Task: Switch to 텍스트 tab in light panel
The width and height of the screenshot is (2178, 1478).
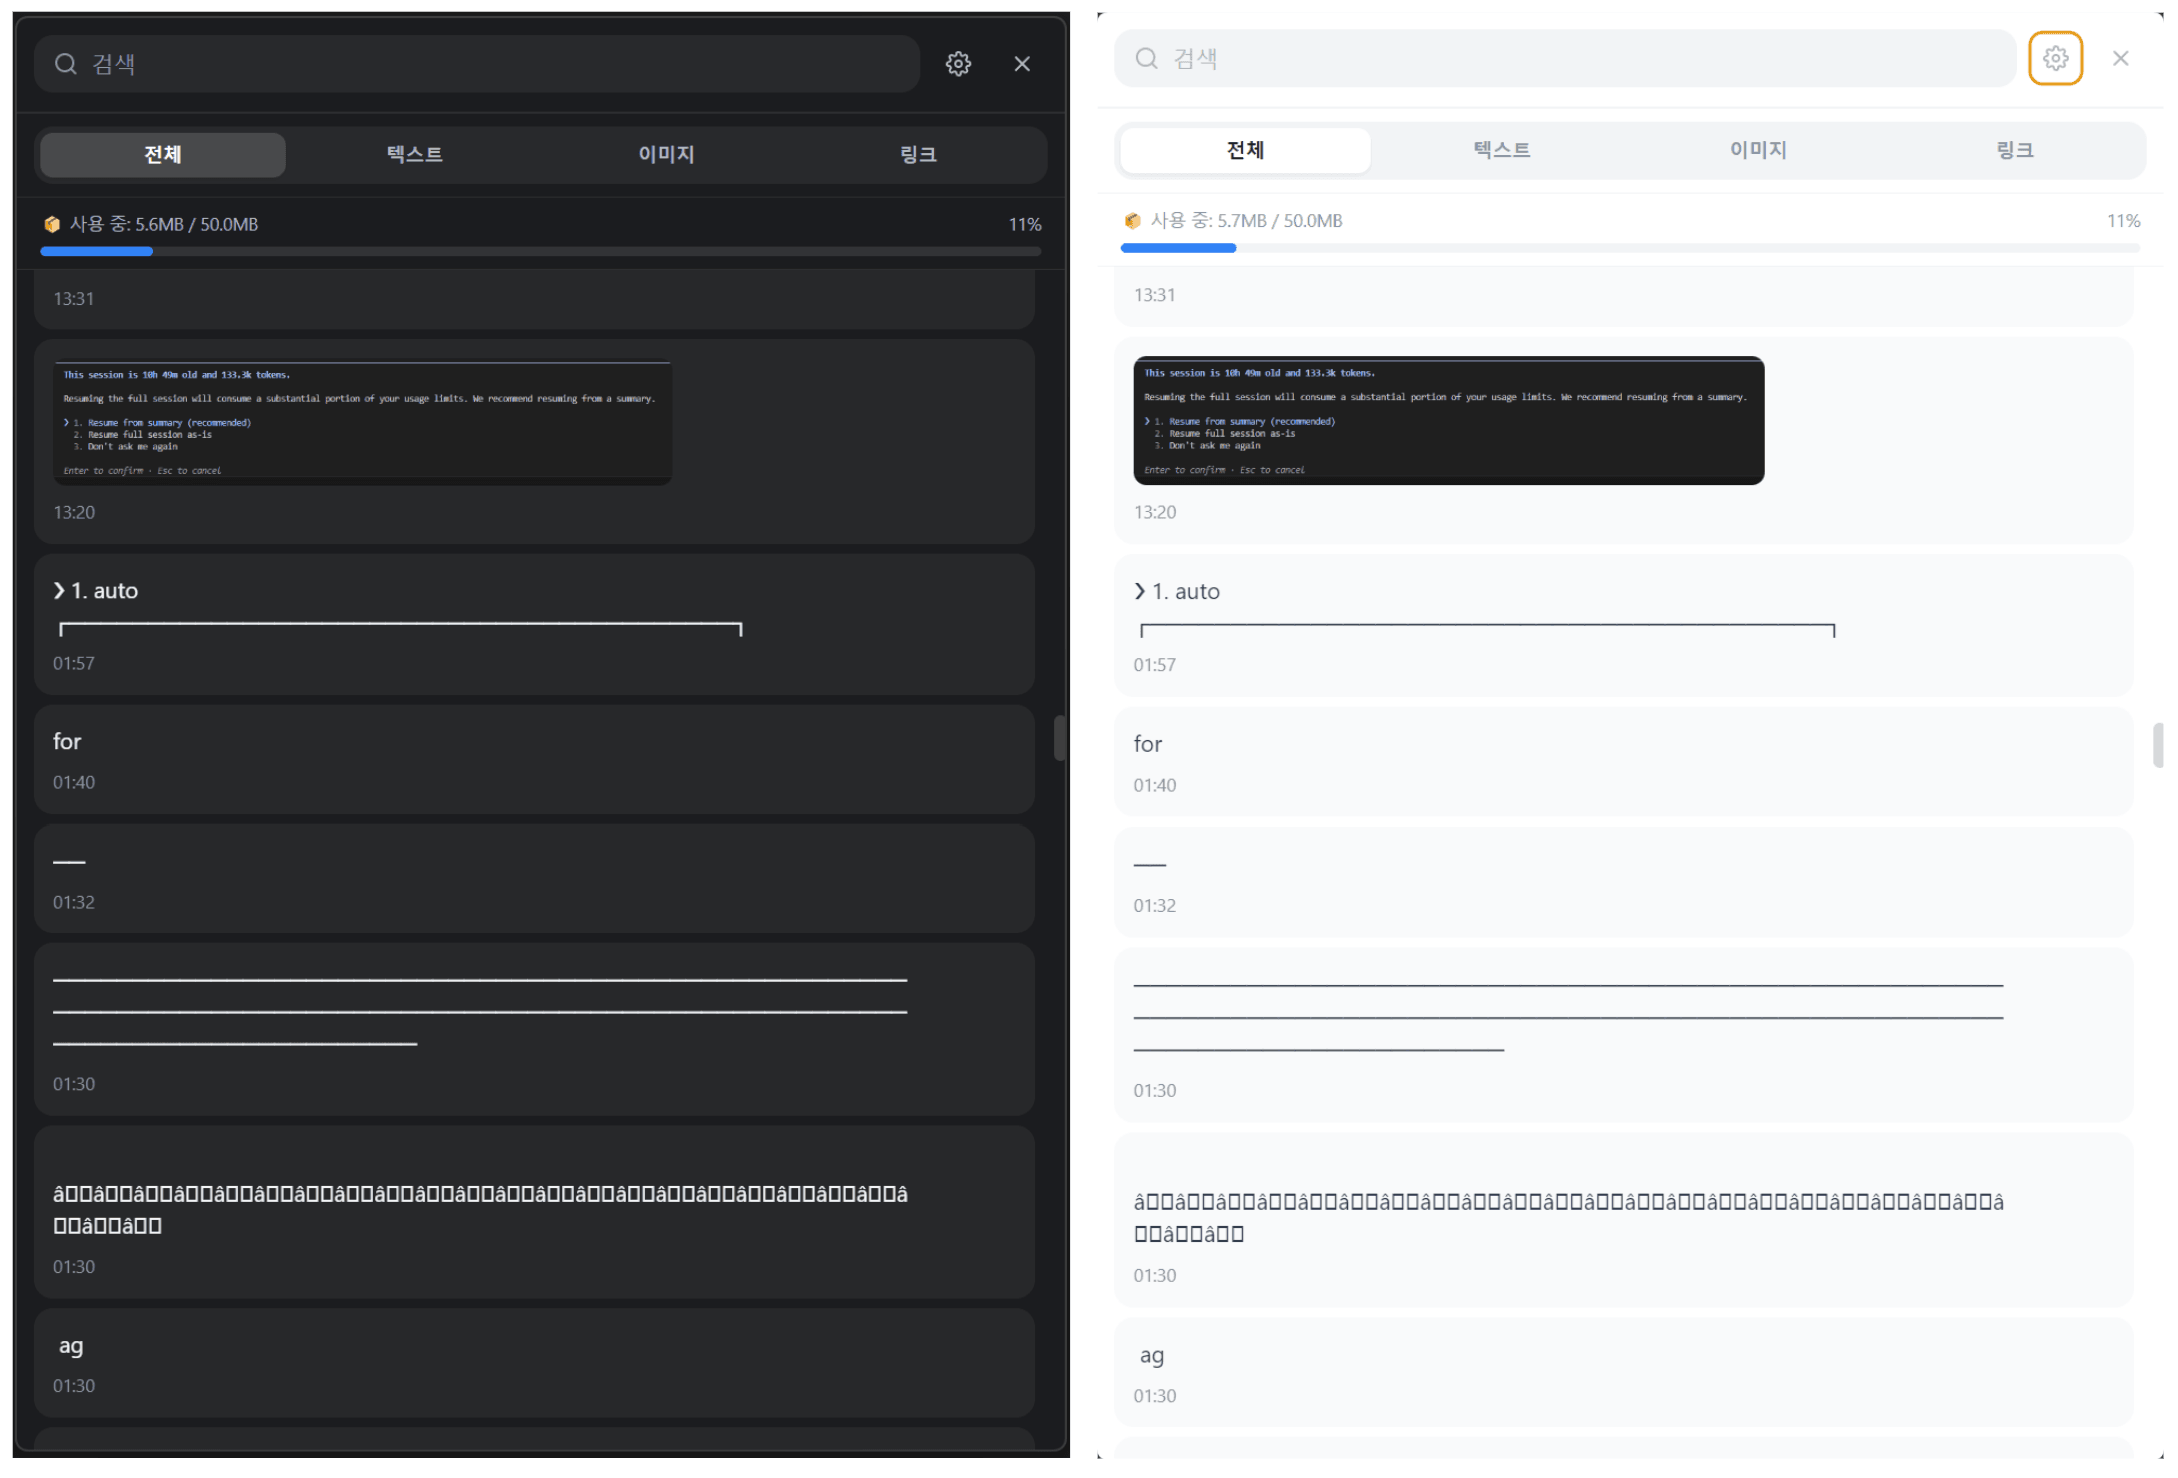Action: pos(1502,151)
